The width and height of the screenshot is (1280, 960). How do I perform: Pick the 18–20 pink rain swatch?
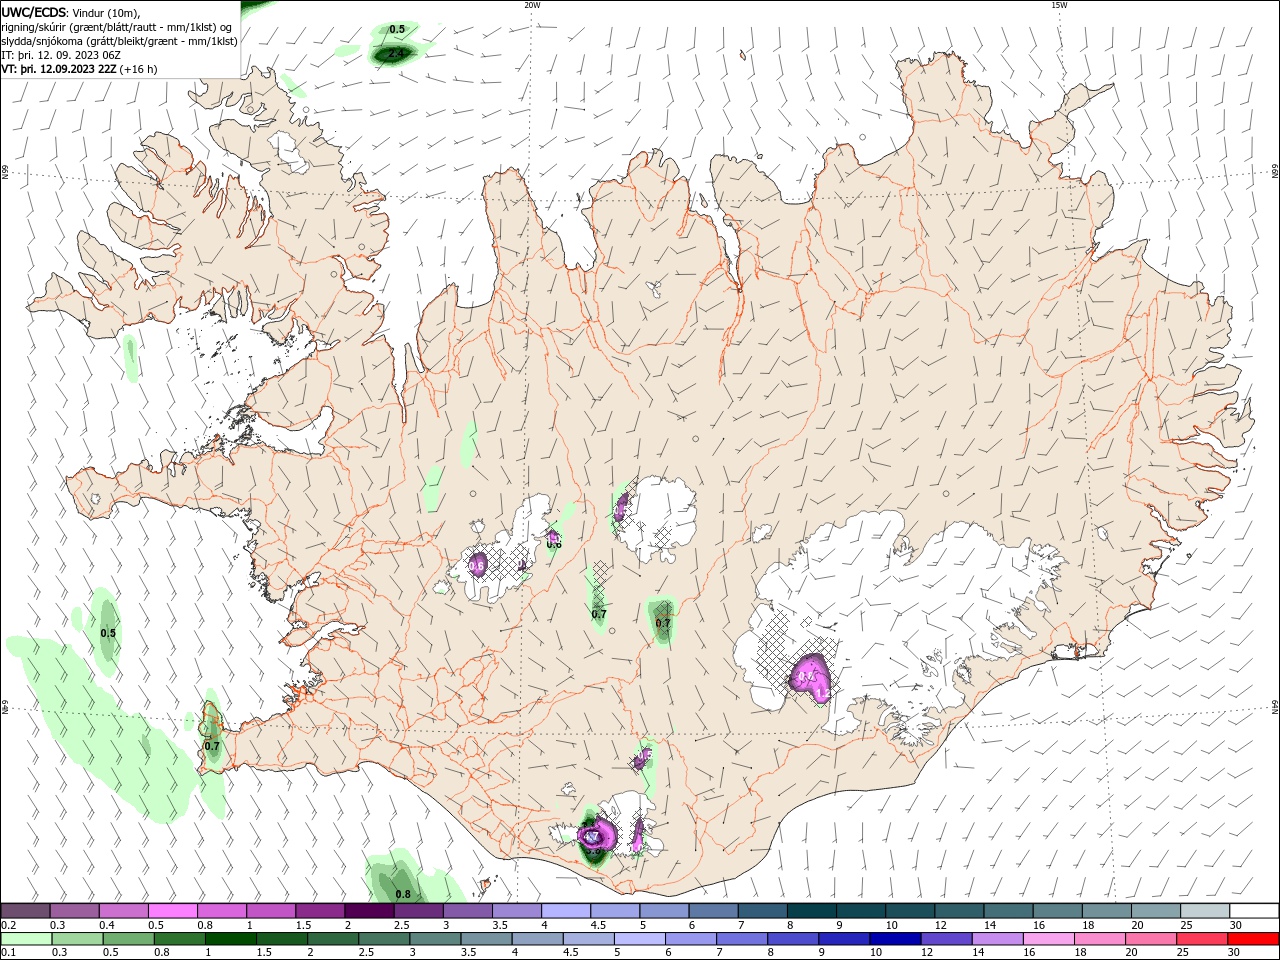[x=1100, y=939]
